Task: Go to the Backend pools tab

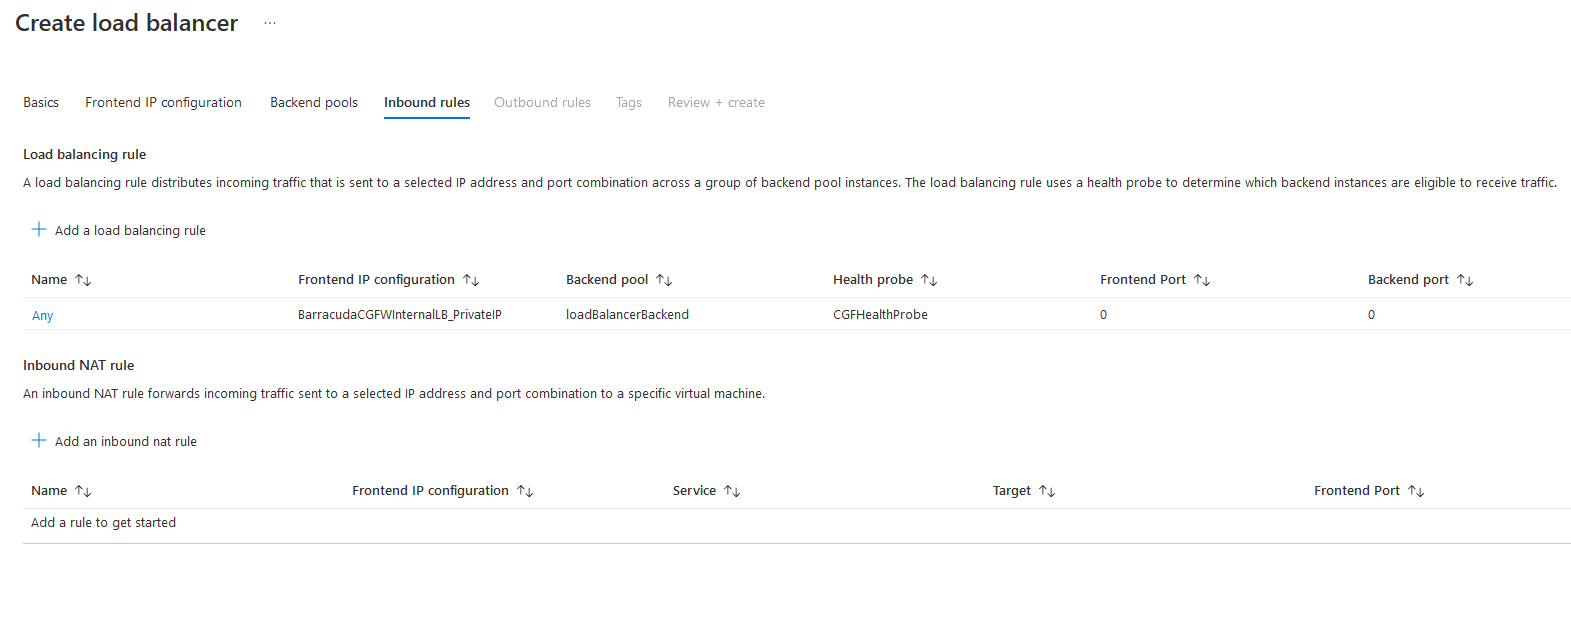Action: click(314, 102)
